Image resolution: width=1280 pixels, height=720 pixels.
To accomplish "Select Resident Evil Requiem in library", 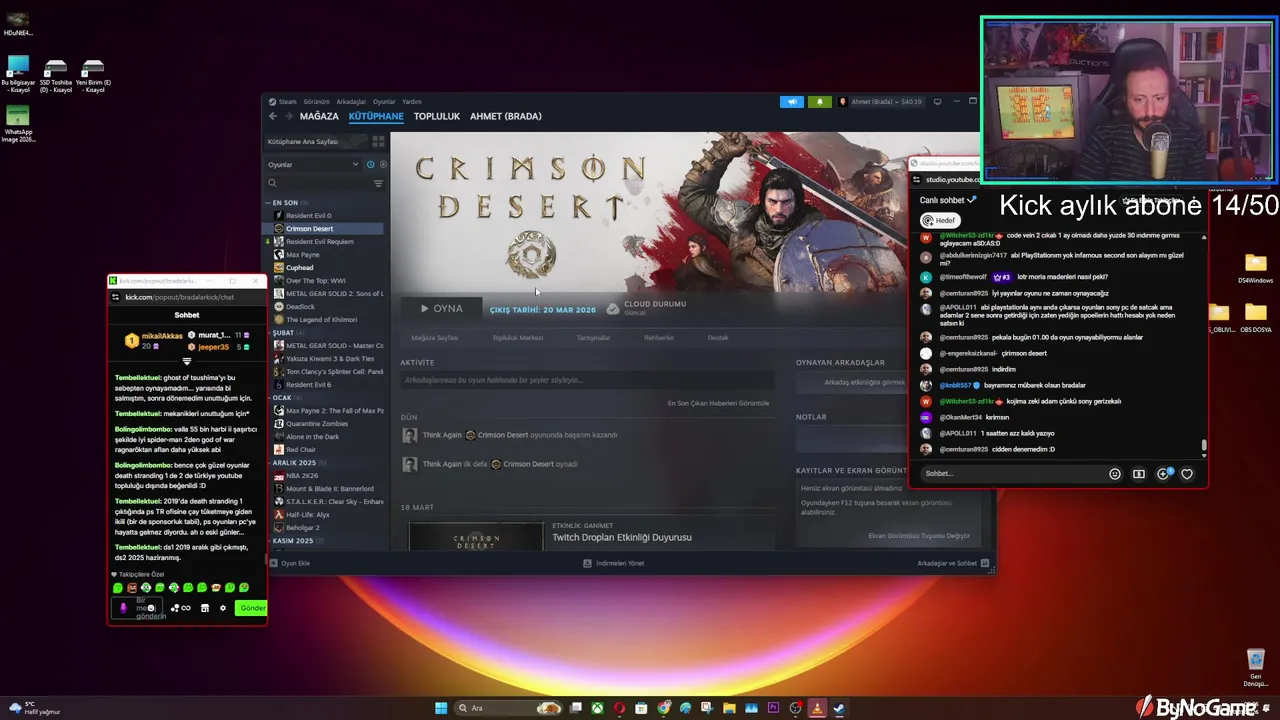I will [x=320, y=242].
